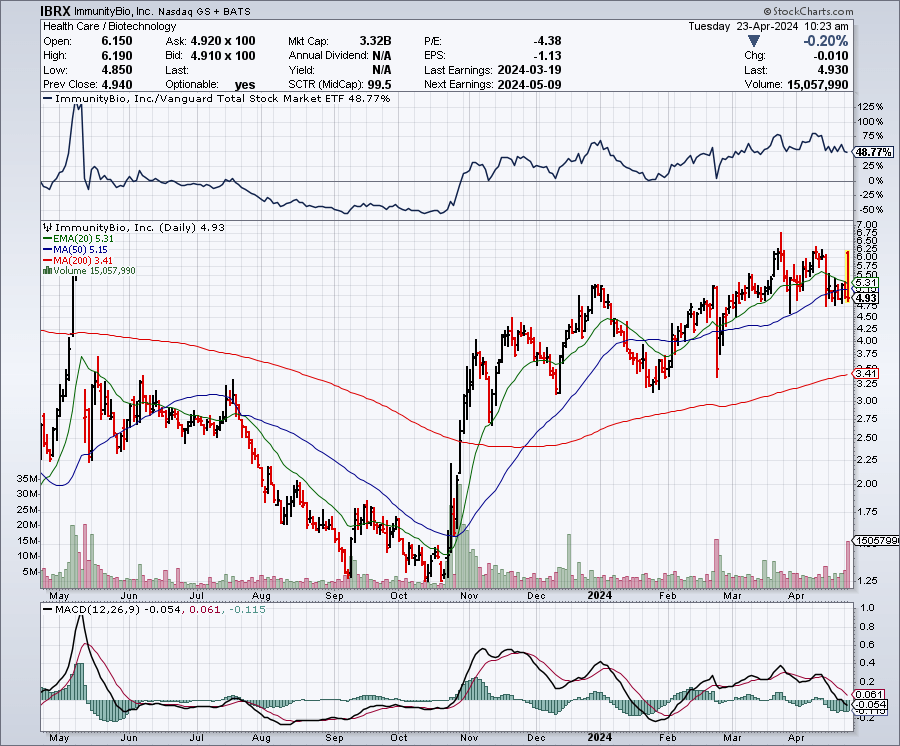Click the red MA(200) legend line marker
Screen dimensions: 900x746
46,261
